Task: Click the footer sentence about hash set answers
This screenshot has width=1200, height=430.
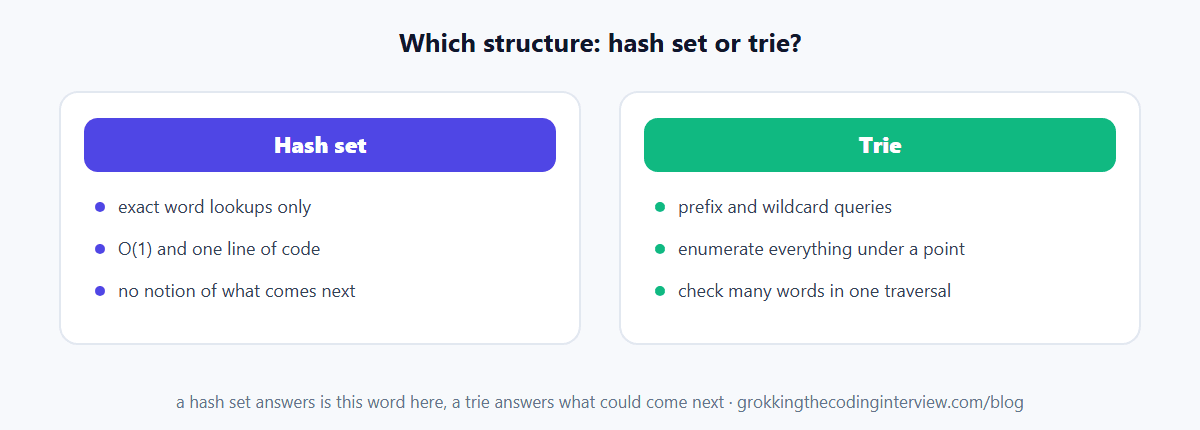Action: (x=450, y=402)
